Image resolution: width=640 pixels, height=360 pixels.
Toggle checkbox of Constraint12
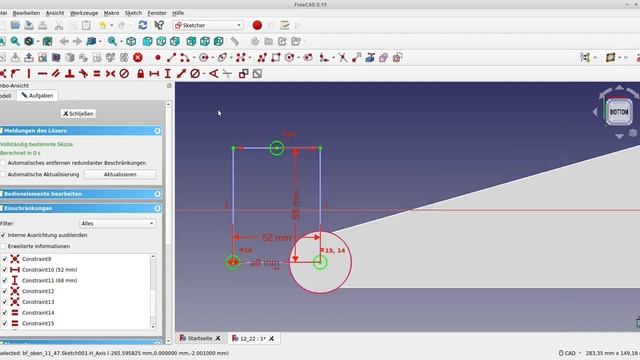4,291
